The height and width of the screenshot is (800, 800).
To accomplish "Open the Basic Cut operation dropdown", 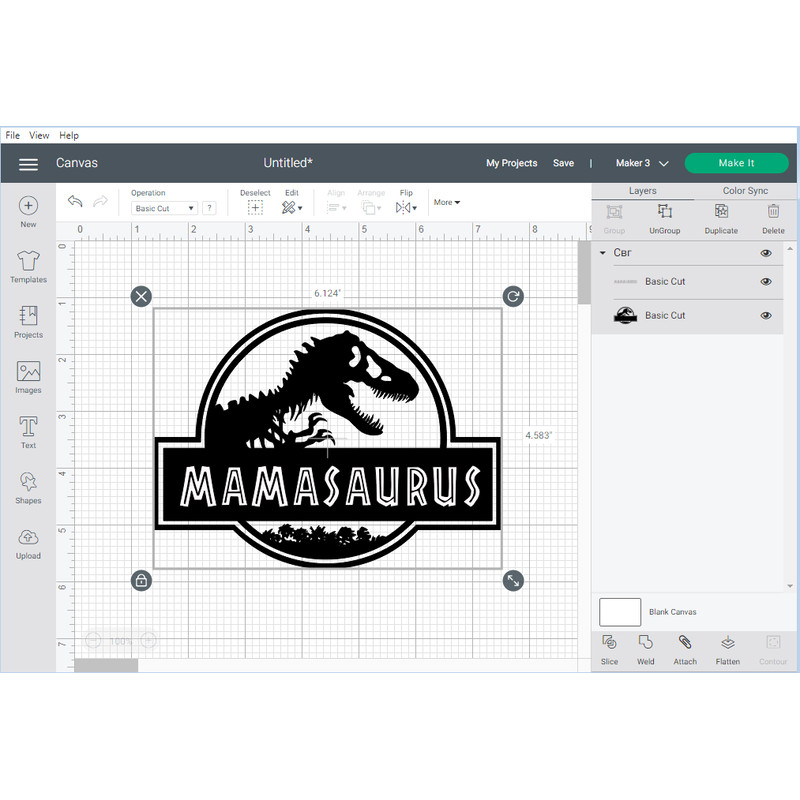I will [163, 208].
